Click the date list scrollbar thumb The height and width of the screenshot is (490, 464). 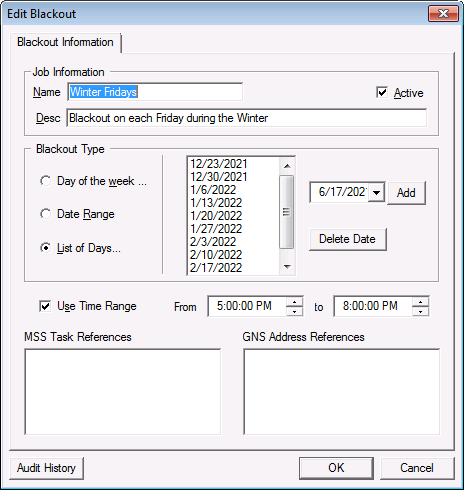point(287,212)
